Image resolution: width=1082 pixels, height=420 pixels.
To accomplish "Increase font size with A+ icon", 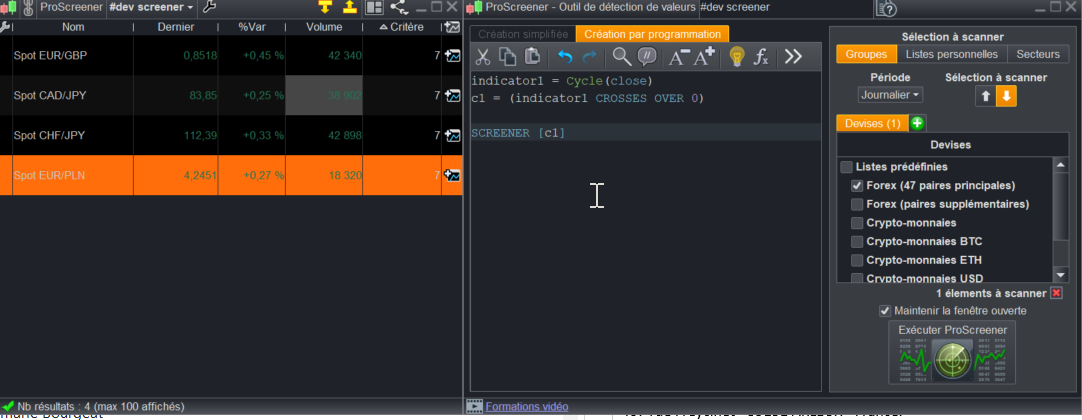I will [703, 57].
